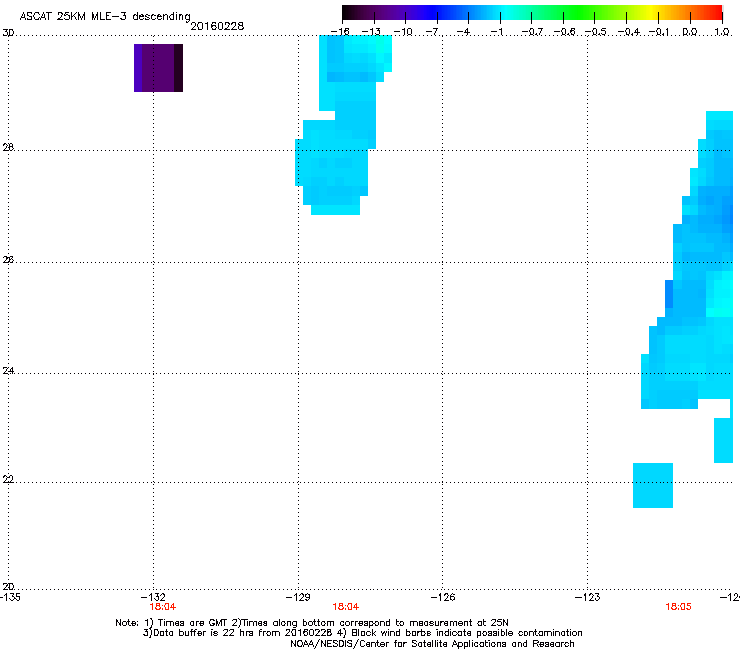Click the latitude label "20"
The image size is (740, 650).
click(x=8, y=586)
